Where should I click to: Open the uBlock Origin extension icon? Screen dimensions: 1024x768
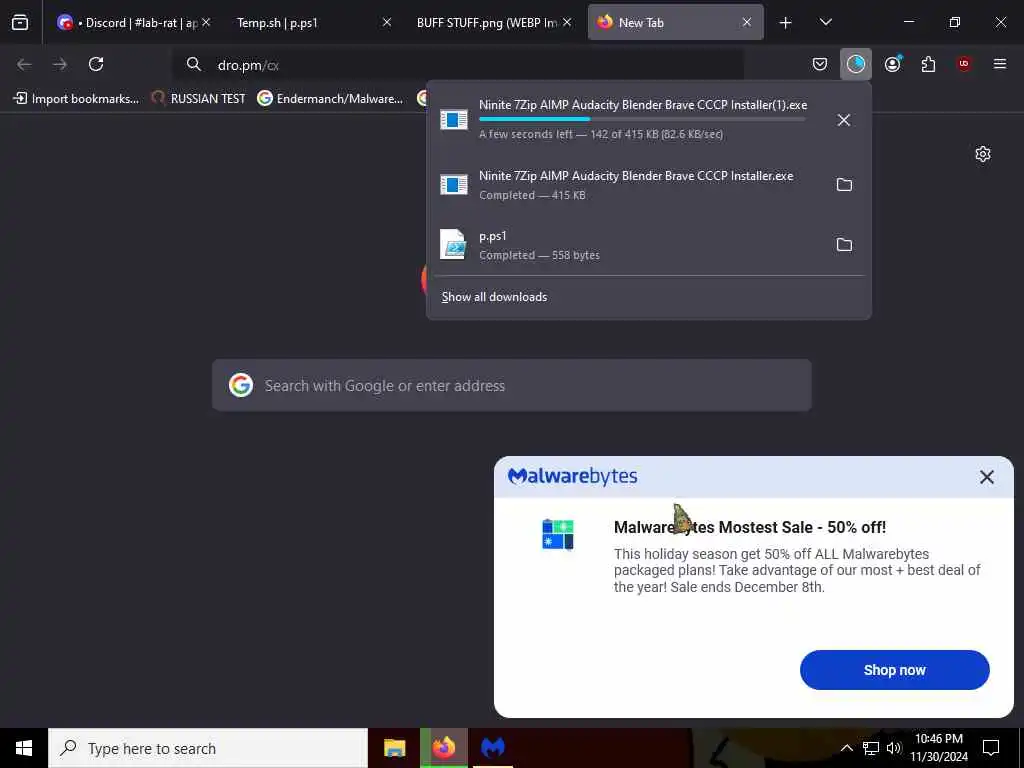click(x=964, y=64)
